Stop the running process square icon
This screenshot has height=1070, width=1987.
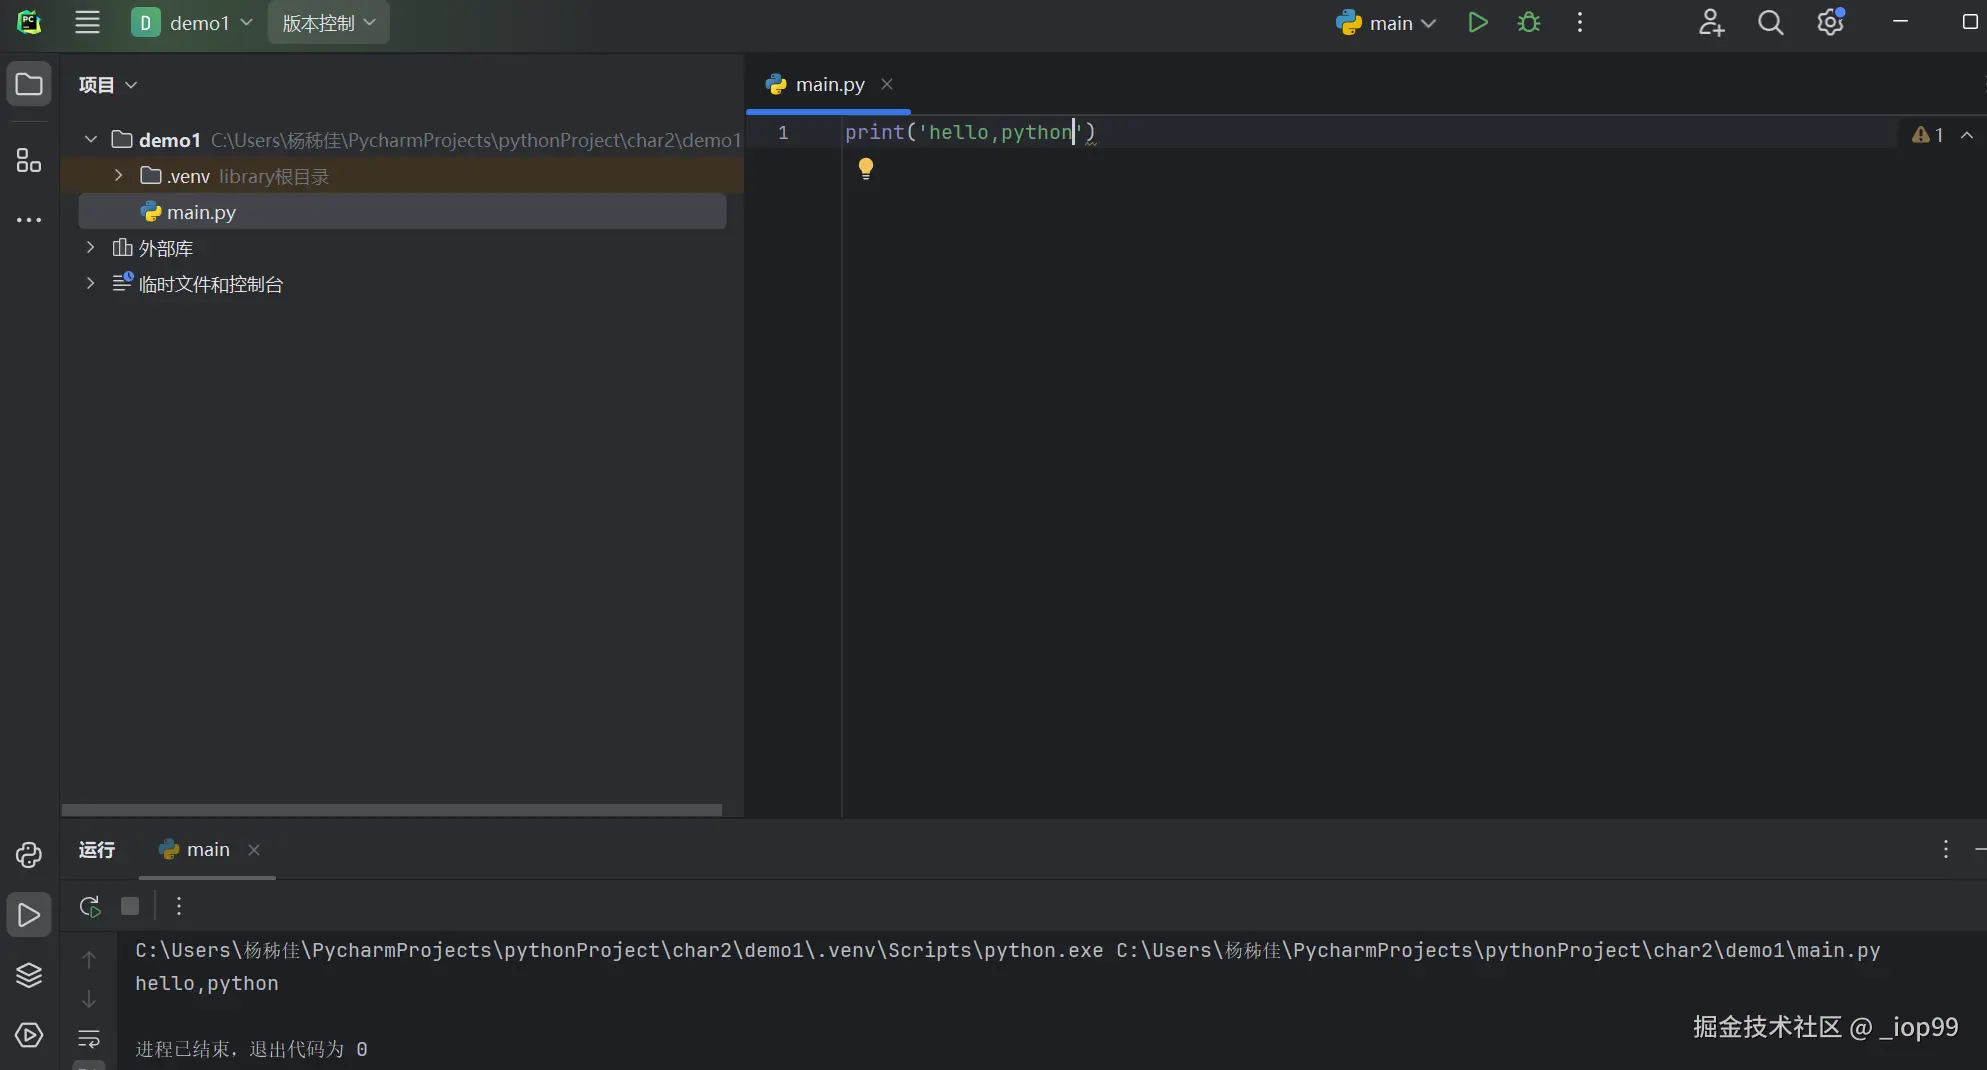tap(130, 906)
